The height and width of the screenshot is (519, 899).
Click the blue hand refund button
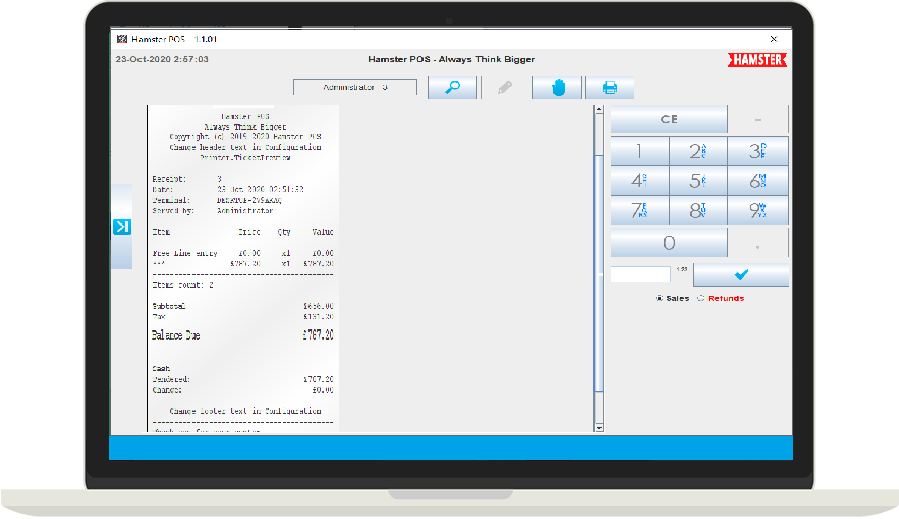(x=557, y=88)
